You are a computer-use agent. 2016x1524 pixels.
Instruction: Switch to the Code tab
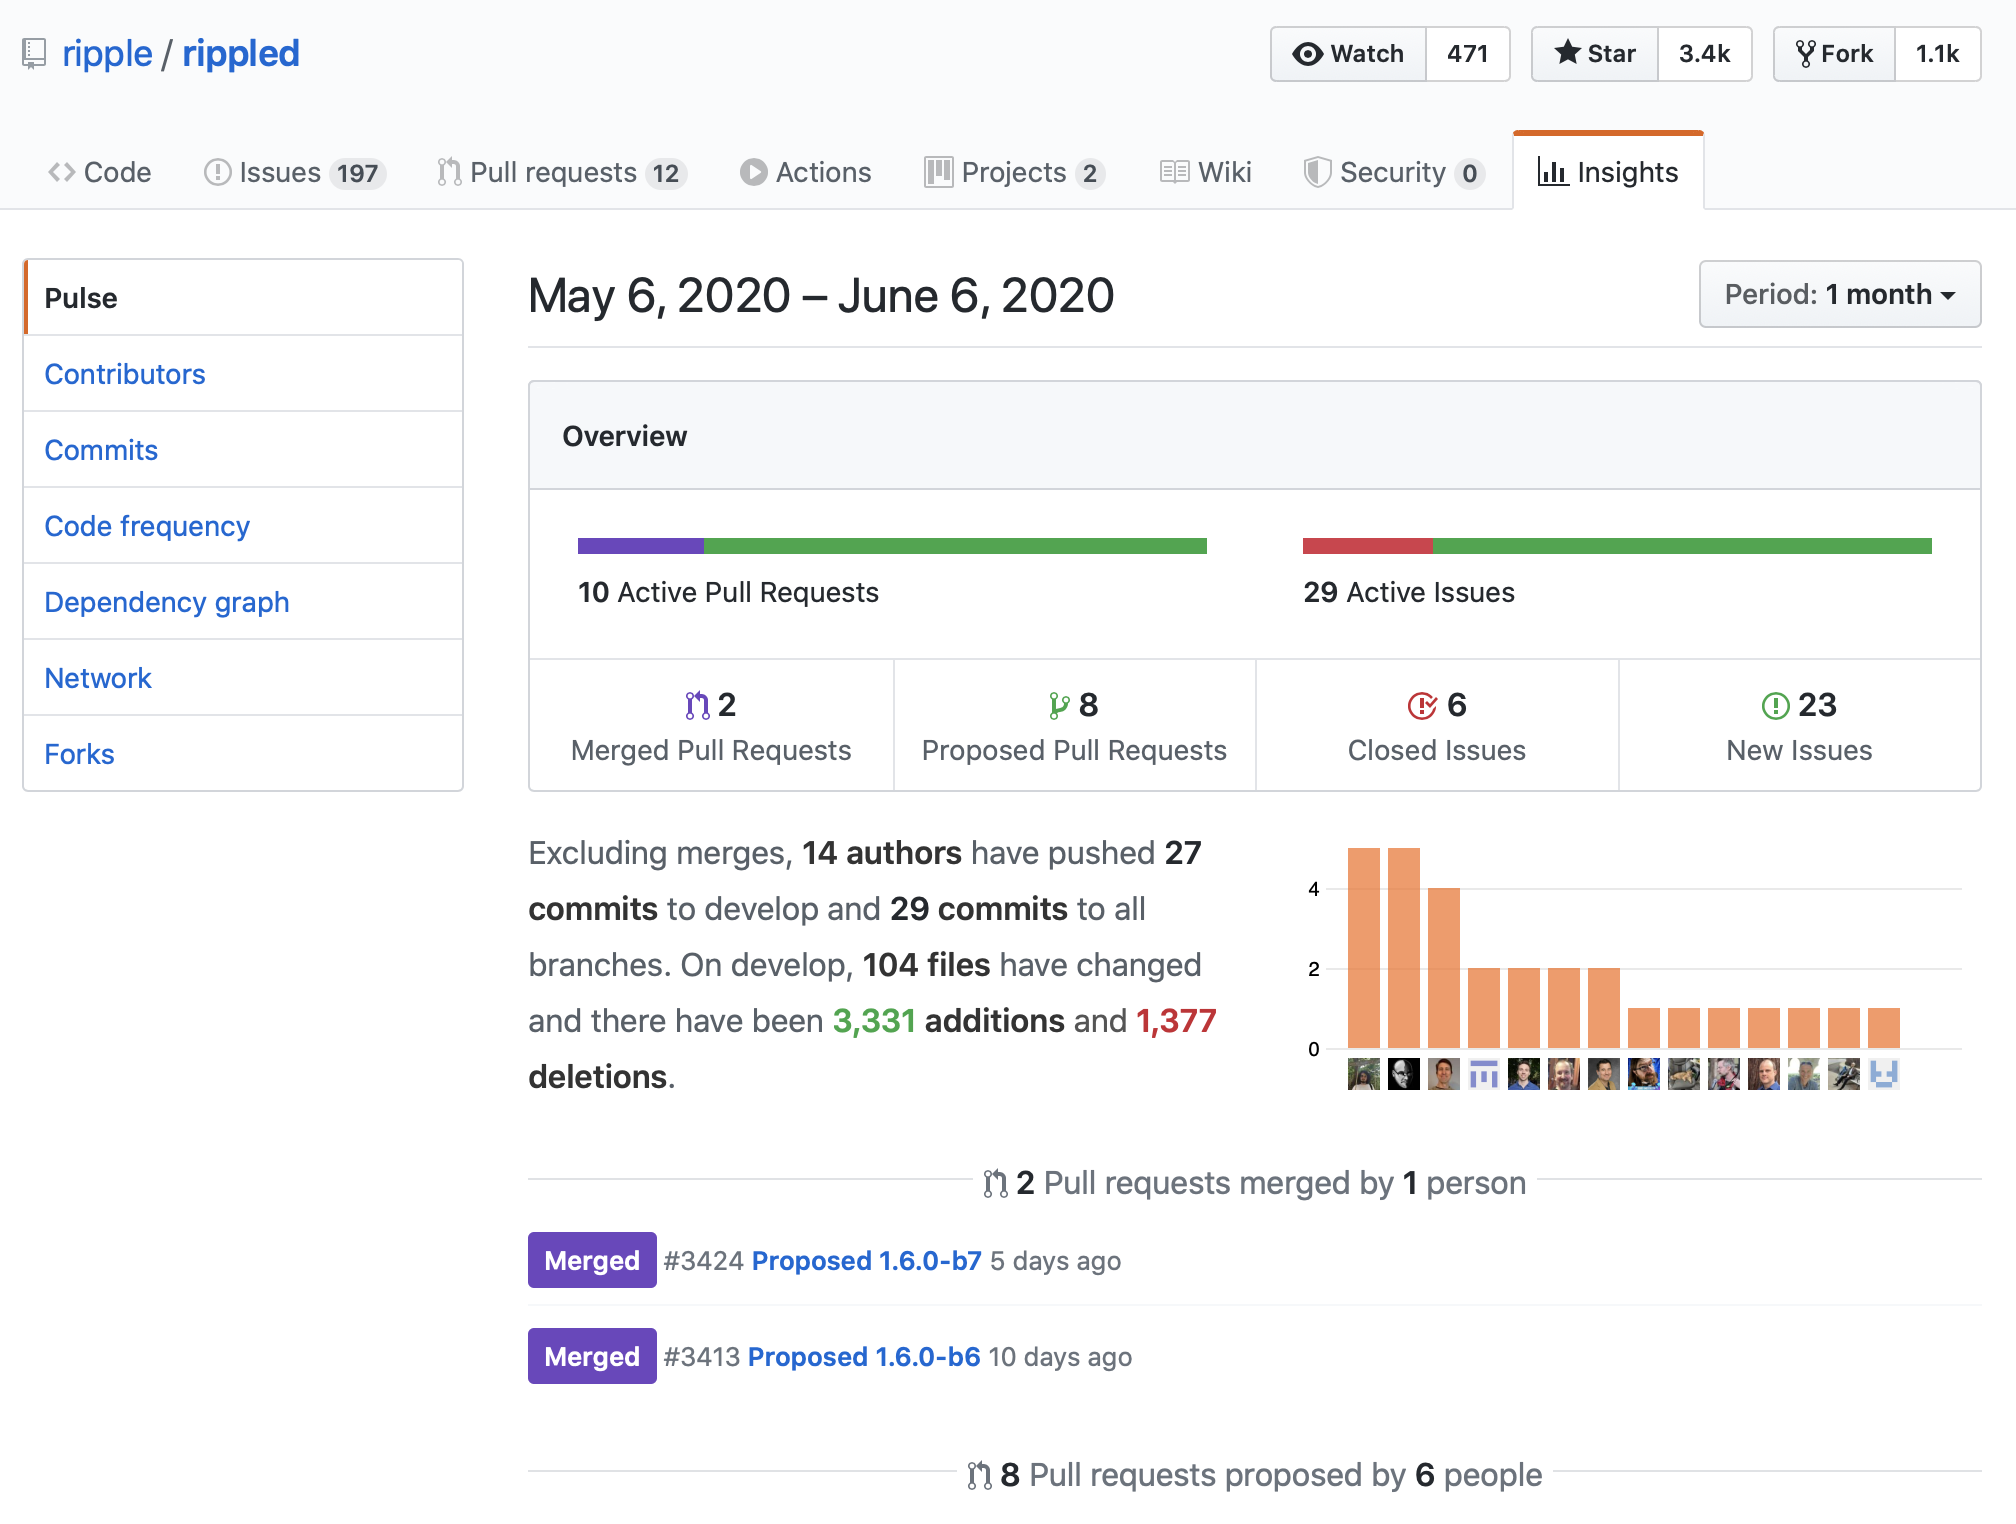point(100,172)
